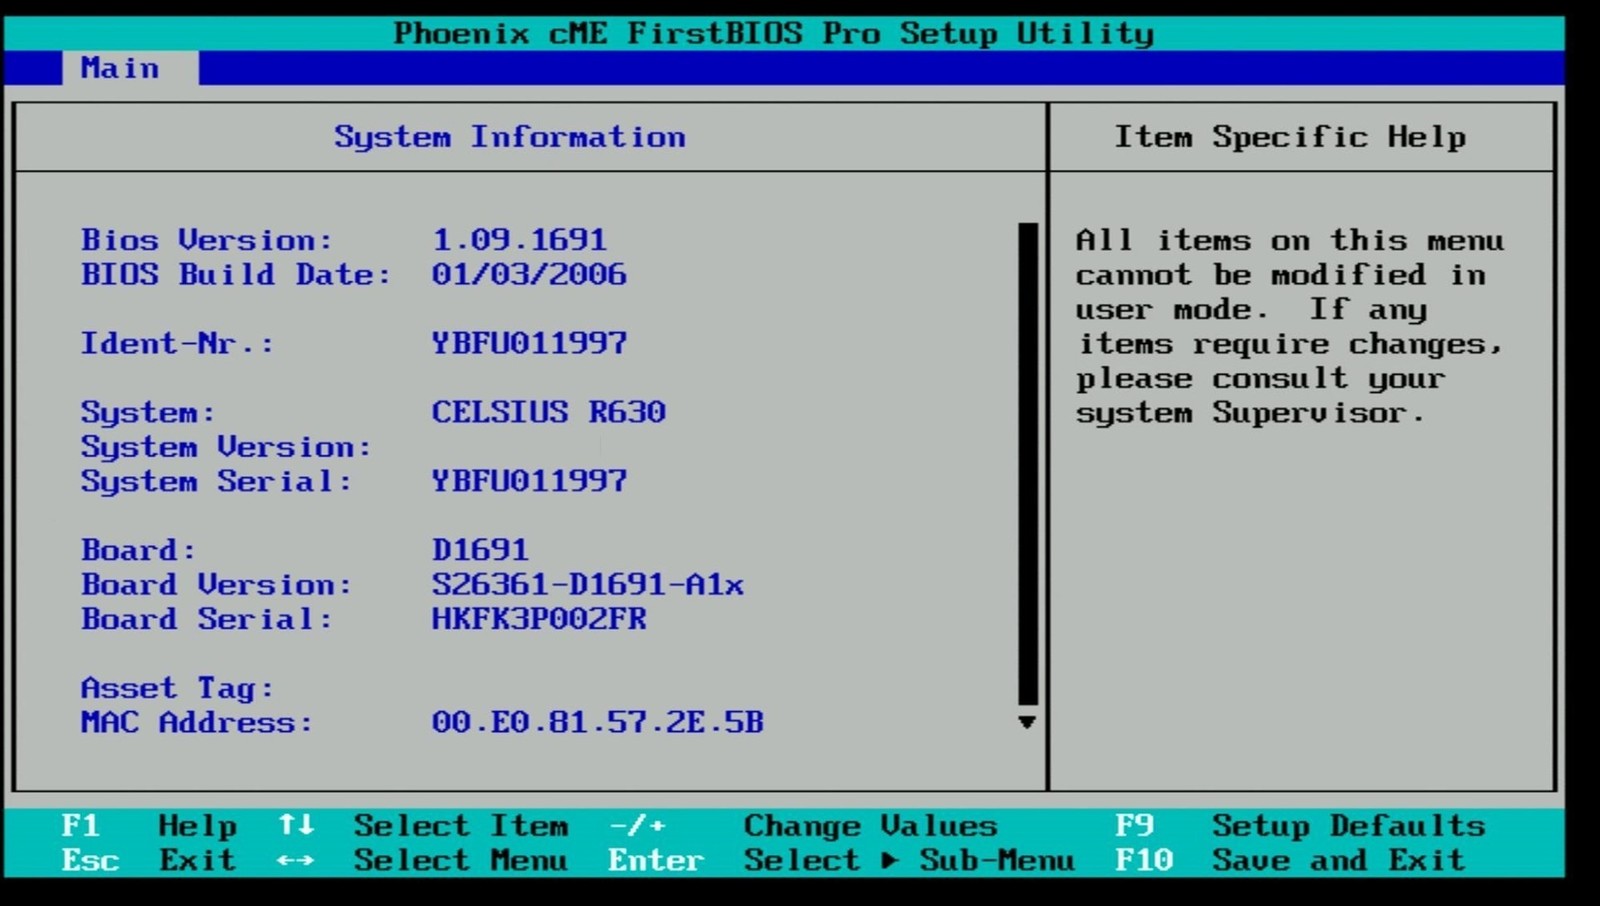Click the black vertical scrollbar thumb

tap(1027, 464)
